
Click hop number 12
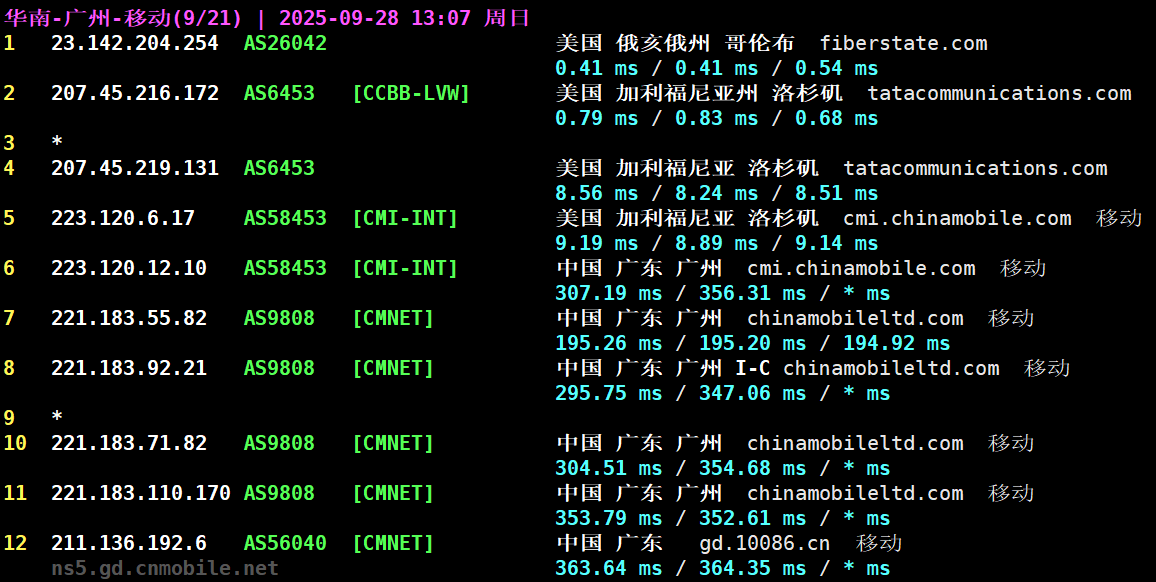pyautogui.click(x=15, y=543)
